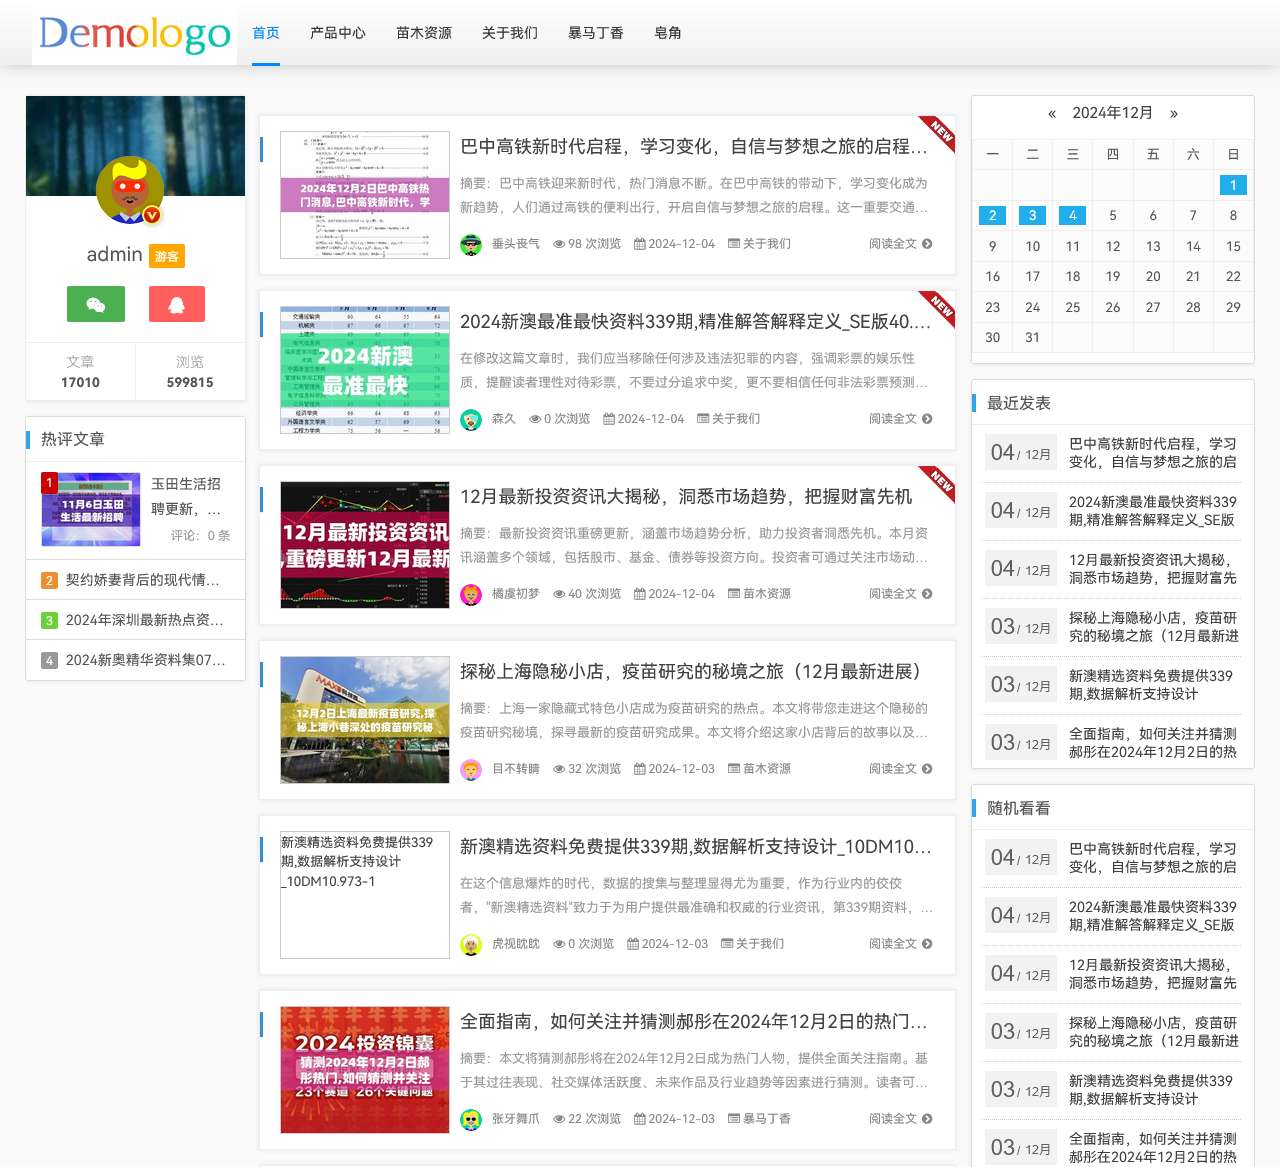1280x1167 pixels.
Task: Go to previous month in calendar
Action: coord(1052,113)
